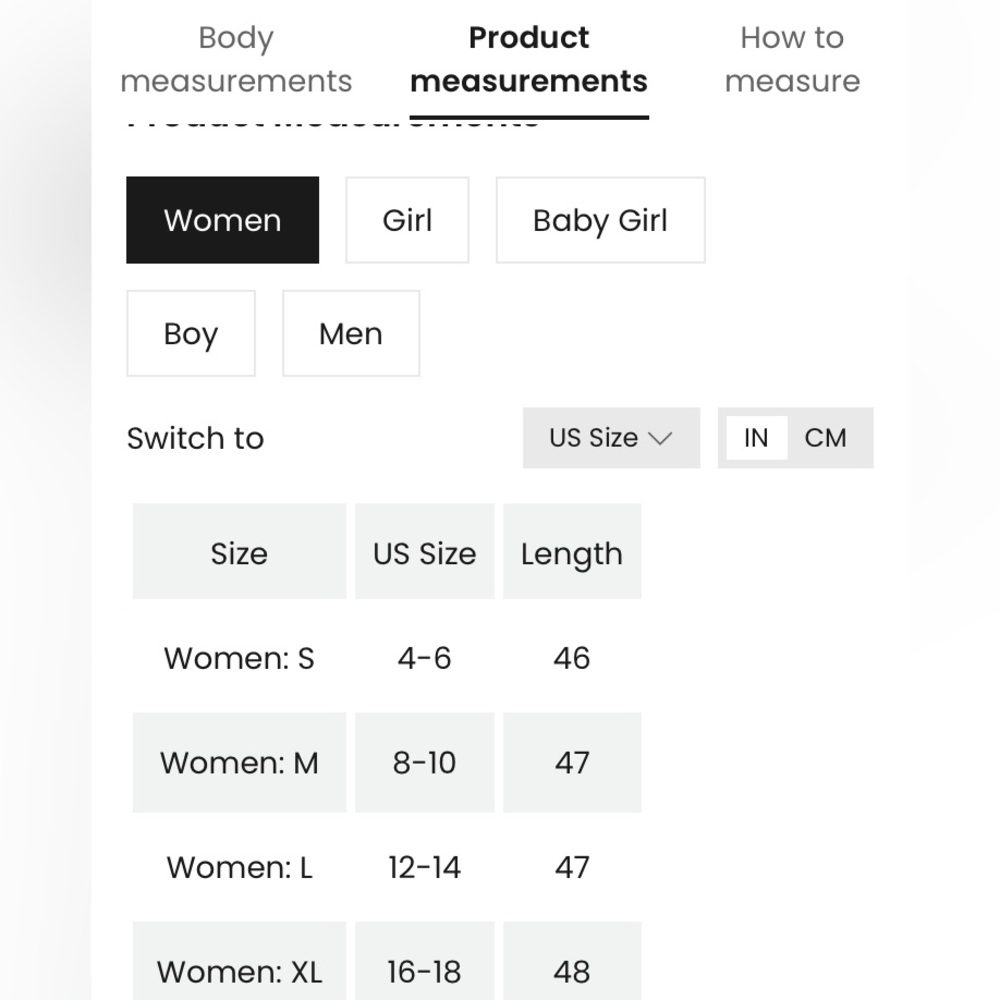
Task: Select the Women: L size row
Action: pyautogui.click(x=387, y=867)
